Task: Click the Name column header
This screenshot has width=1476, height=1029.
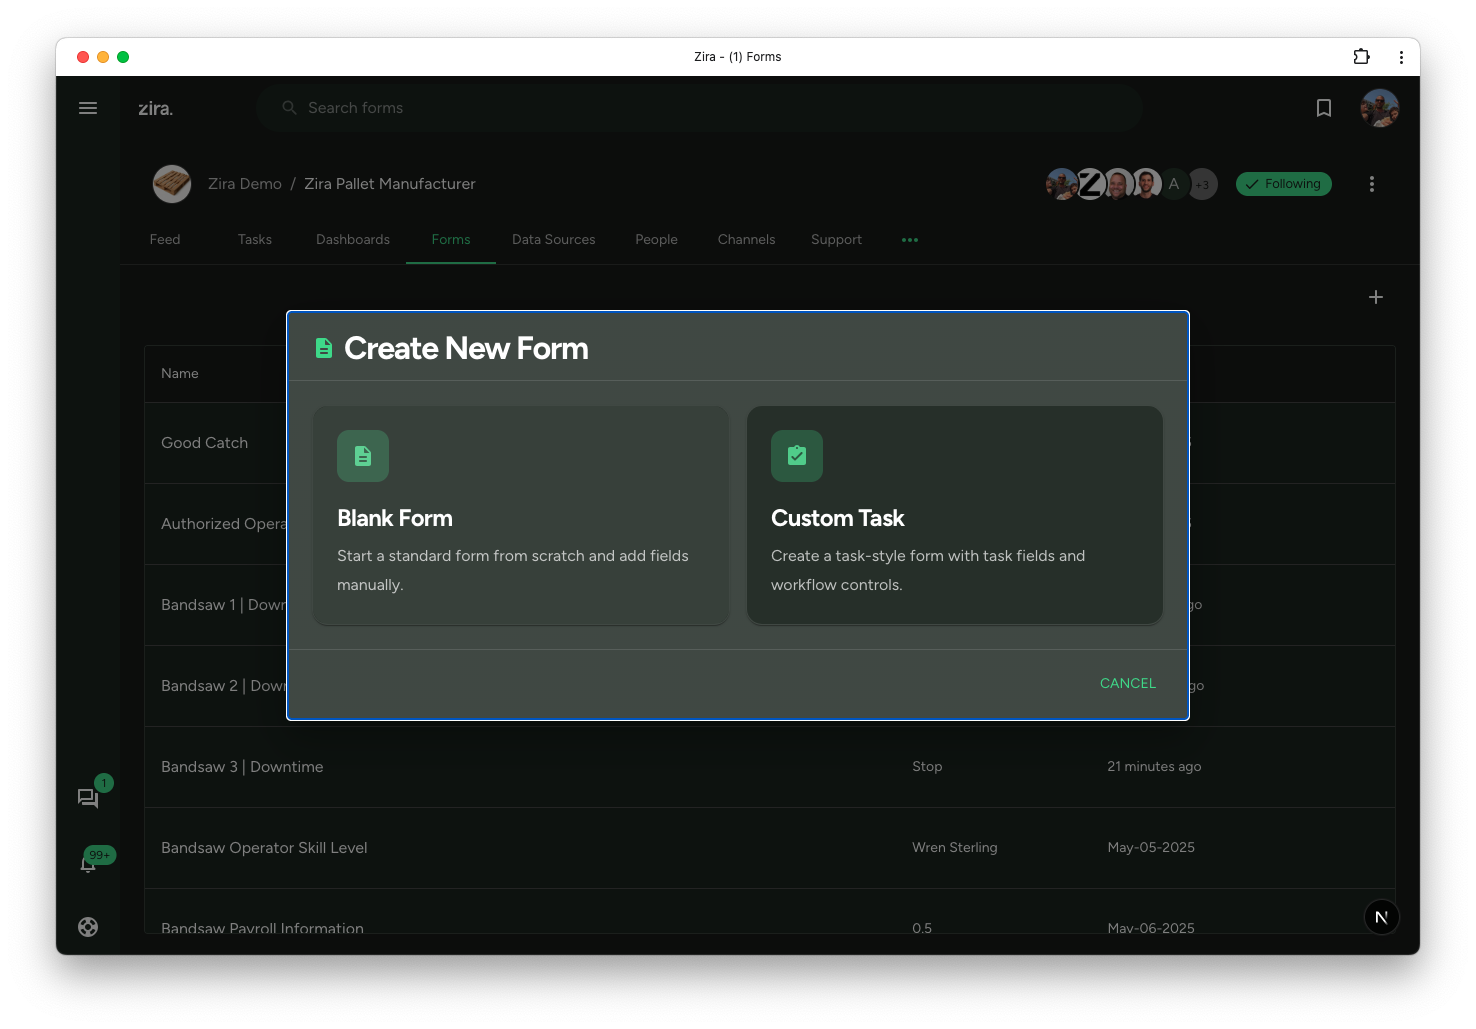Action: pyautogui.click(x=180, y=373)
